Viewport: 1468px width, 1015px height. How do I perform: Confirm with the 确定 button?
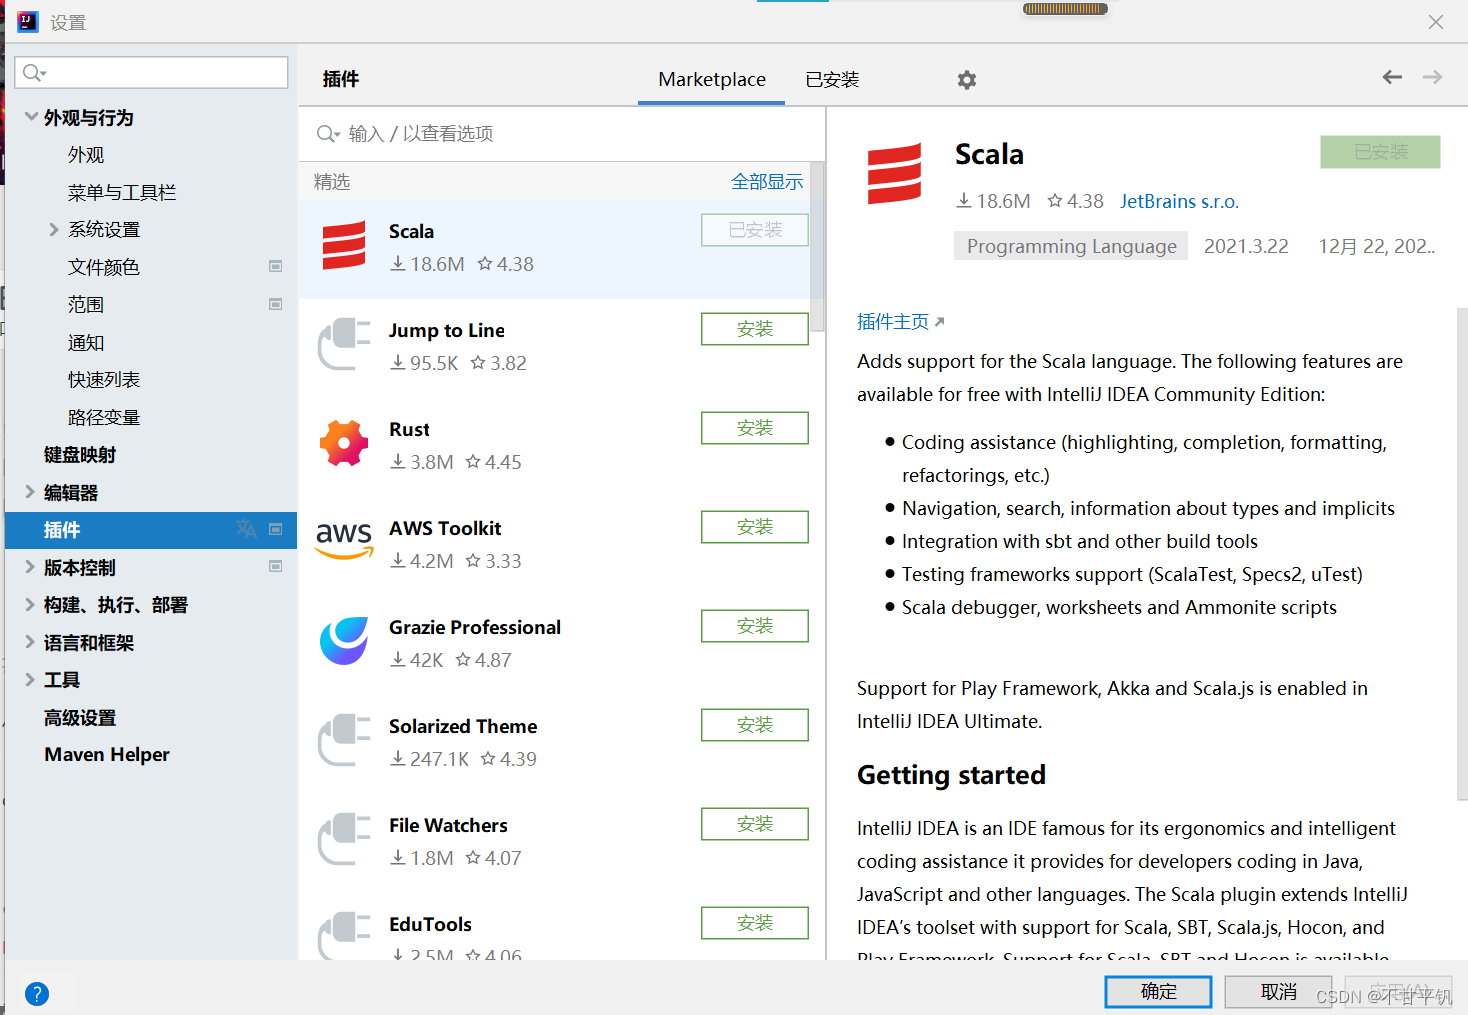point(1158,991)
